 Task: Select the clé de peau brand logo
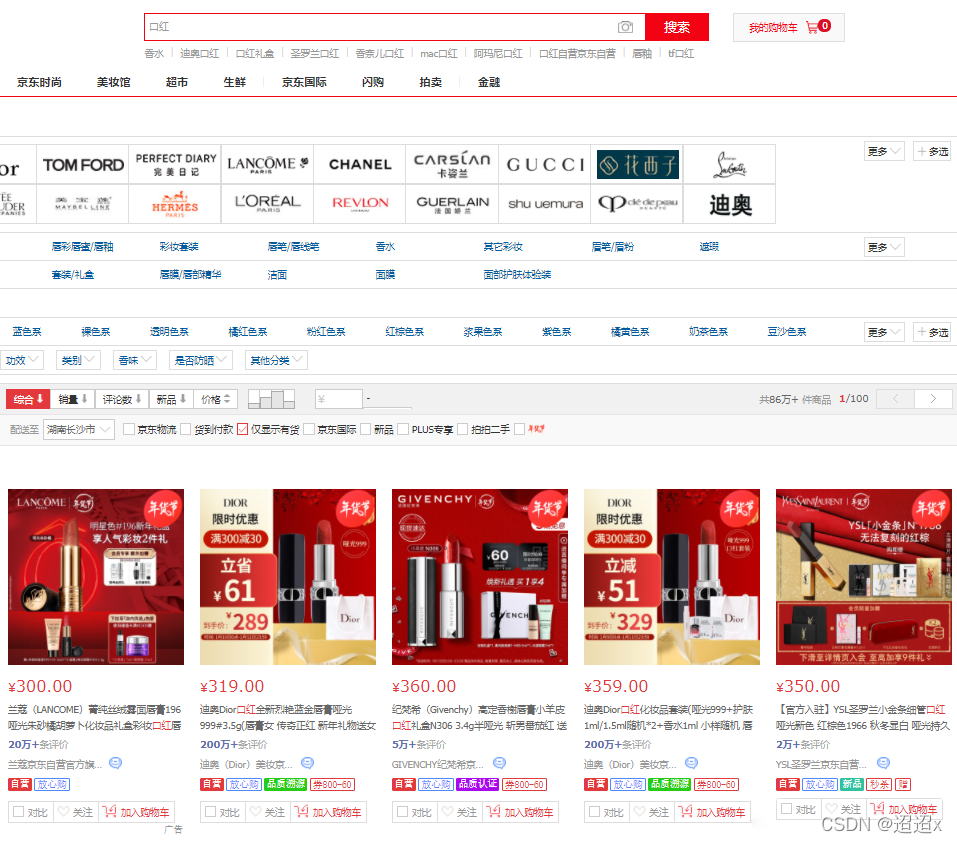637,204
